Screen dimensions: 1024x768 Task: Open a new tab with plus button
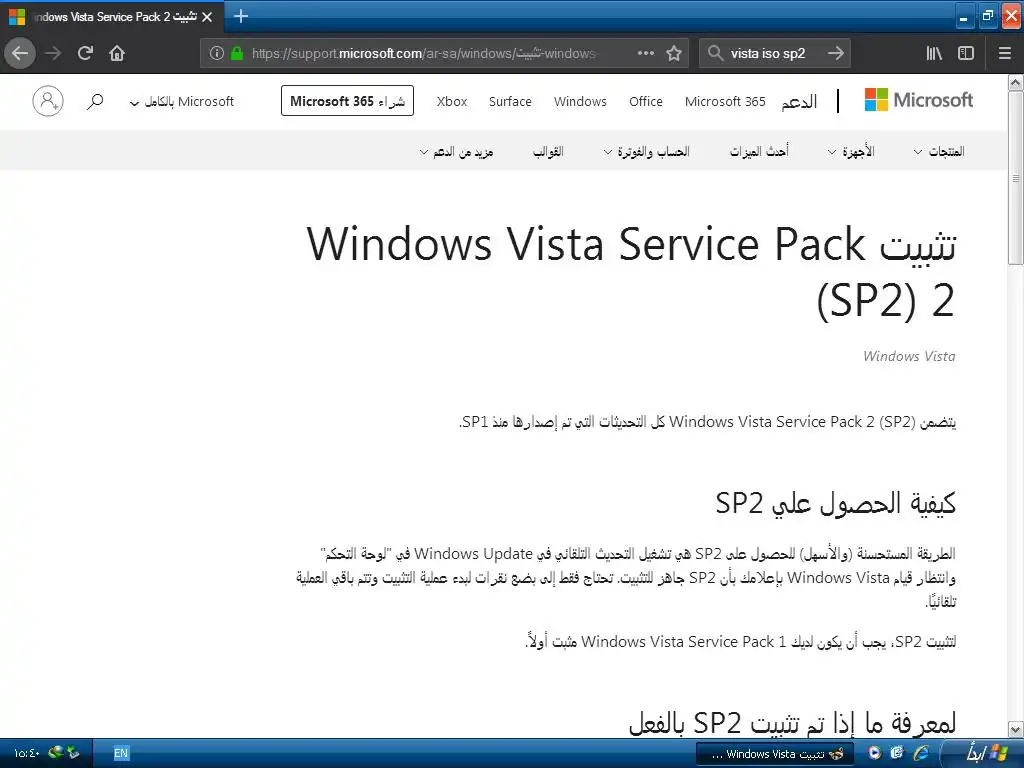tap(240, 16)
